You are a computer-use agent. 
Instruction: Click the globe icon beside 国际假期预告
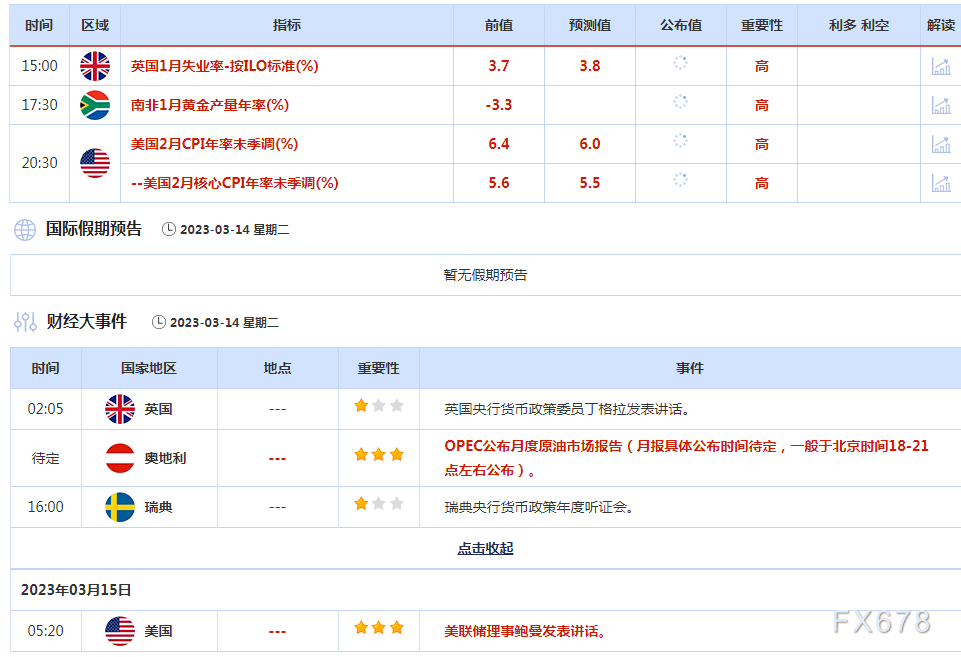click(x=22, y=230)
